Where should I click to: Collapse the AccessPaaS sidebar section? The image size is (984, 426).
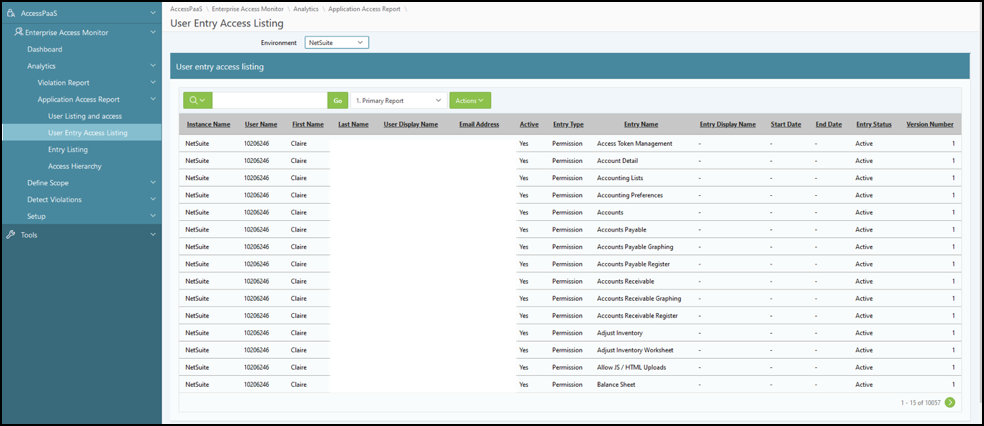tap(153, 13)
